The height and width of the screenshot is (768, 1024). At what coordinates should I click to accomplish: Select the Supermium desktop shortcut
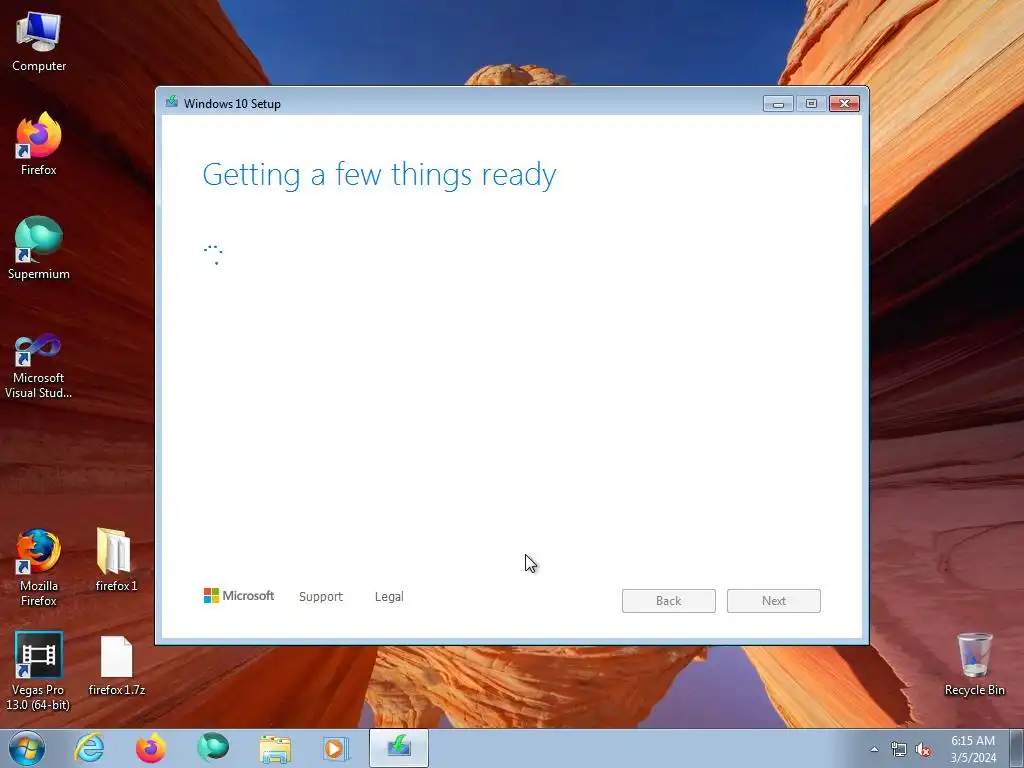point(39,248)
